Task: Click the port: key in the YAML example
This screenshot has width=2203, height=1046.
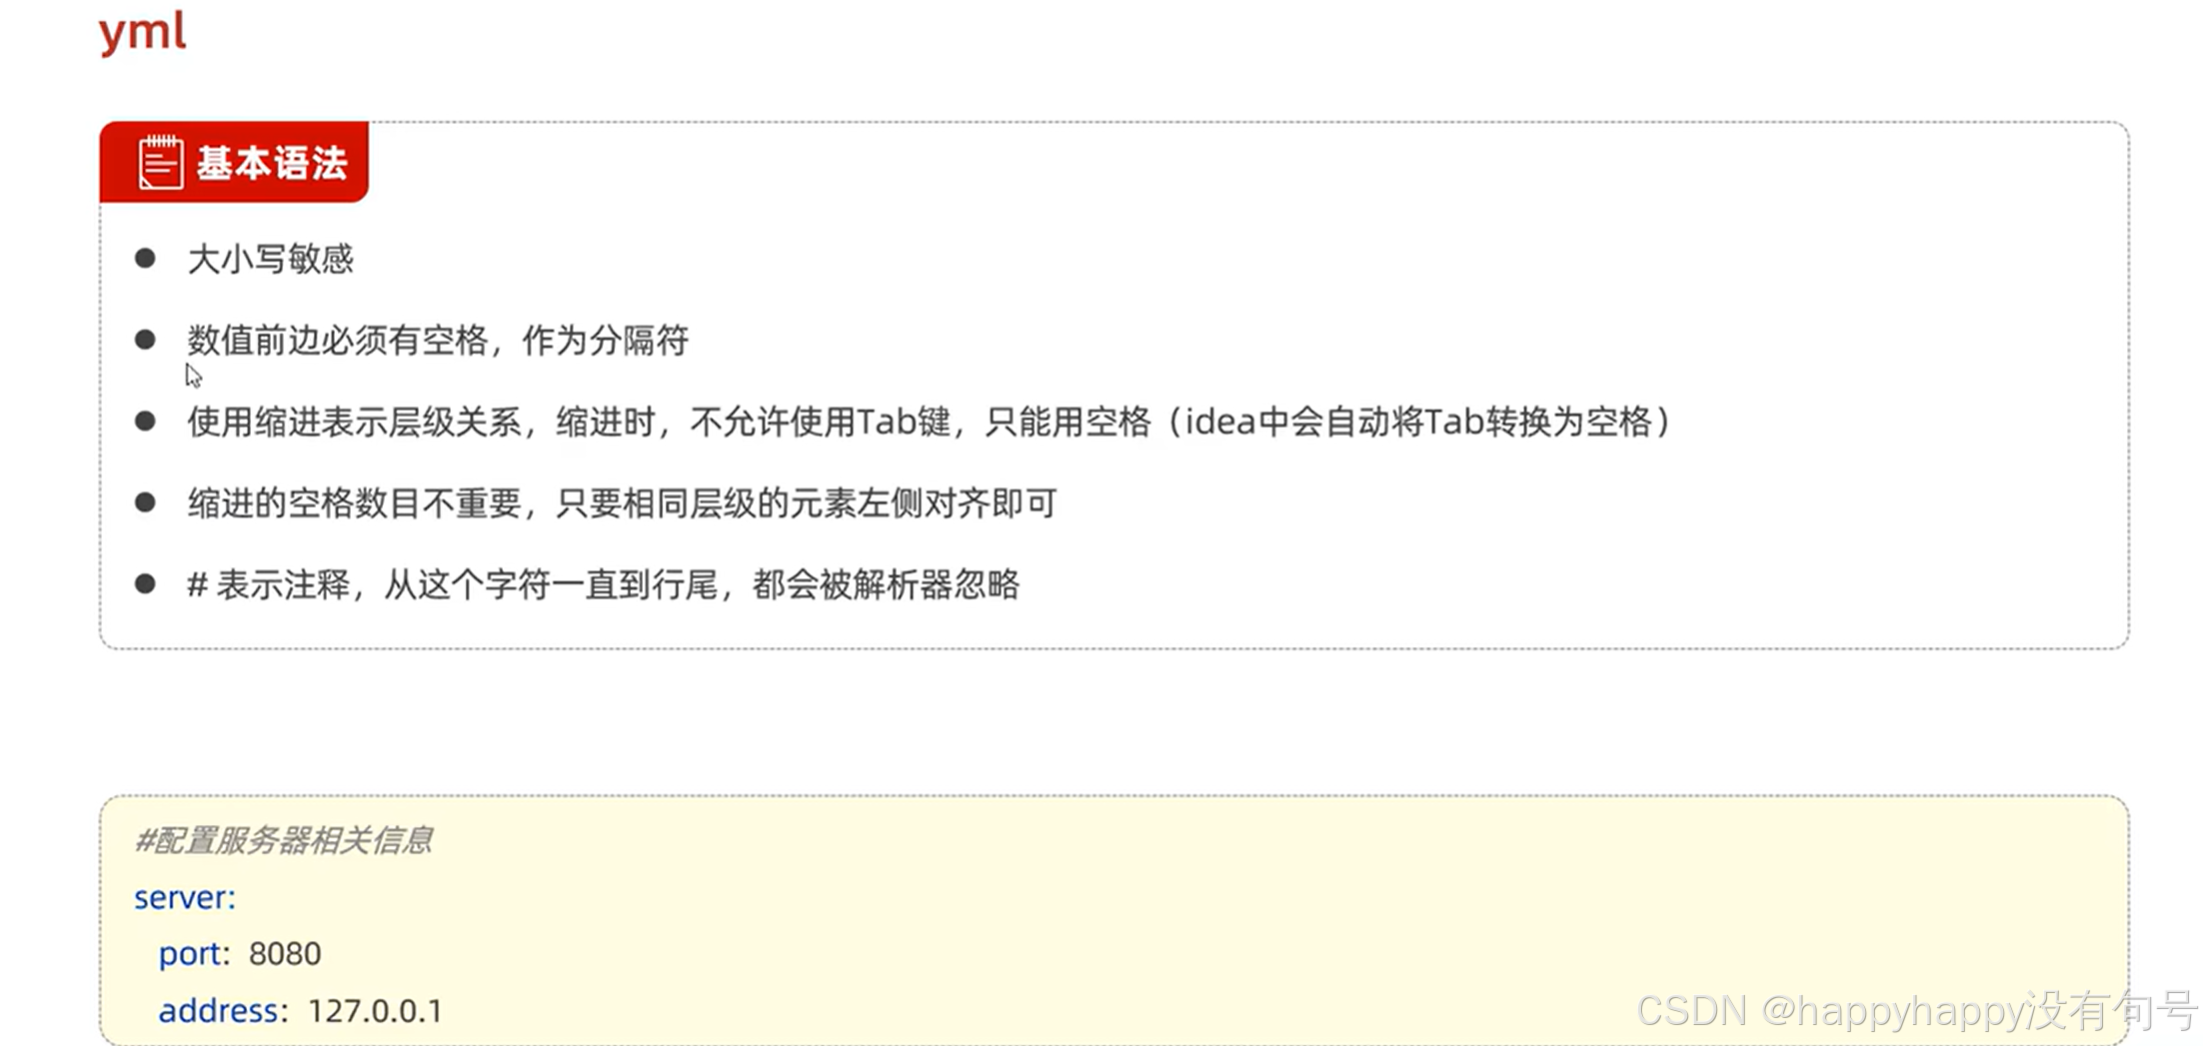Action: [194, 954]
